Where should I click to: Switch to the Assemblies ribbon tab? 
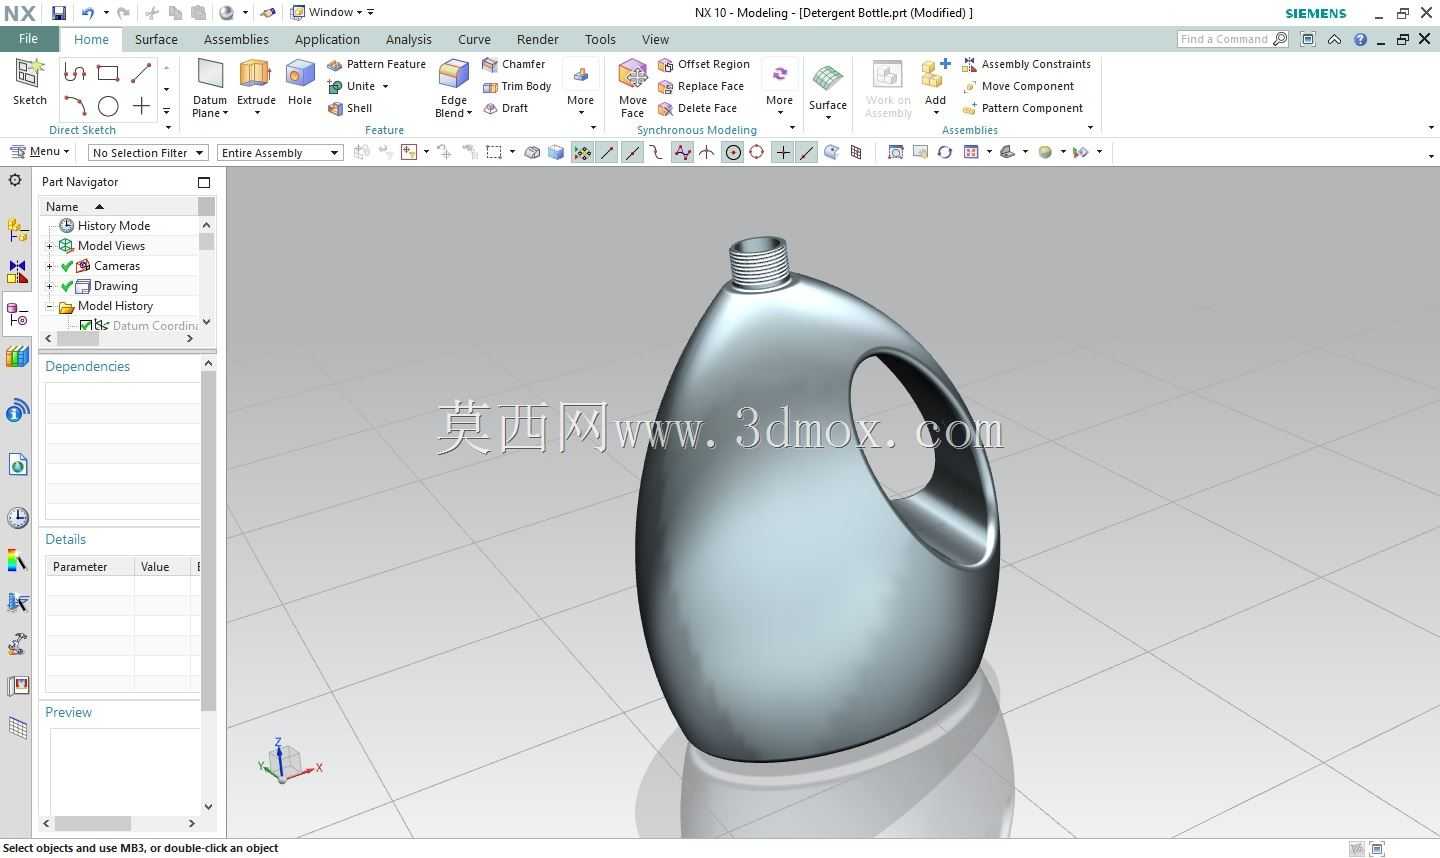pos(236,40)
